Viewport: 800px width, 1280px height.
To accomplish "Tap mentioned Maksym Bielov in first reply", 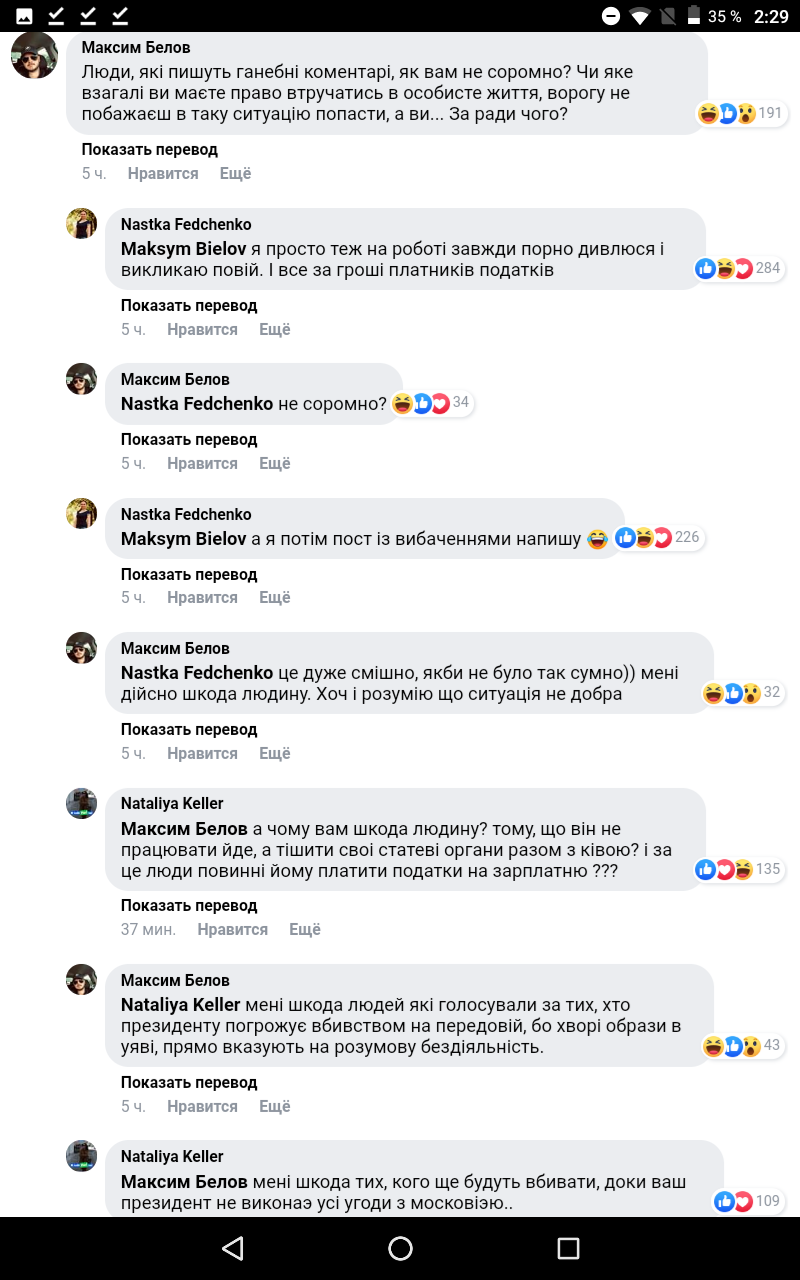I will coord(183,249).
